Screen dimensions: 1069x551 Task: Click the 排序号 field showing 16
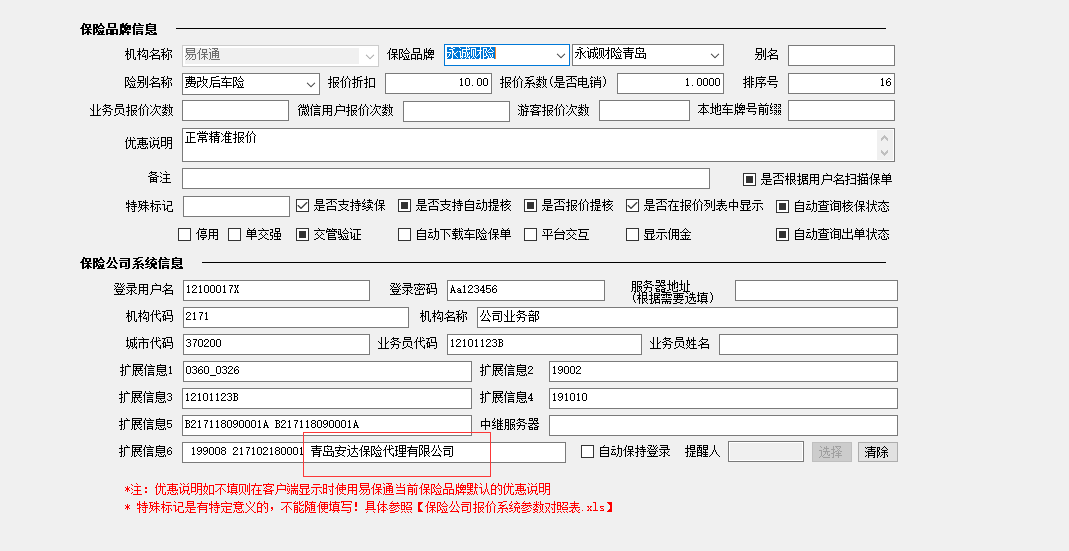841,83
